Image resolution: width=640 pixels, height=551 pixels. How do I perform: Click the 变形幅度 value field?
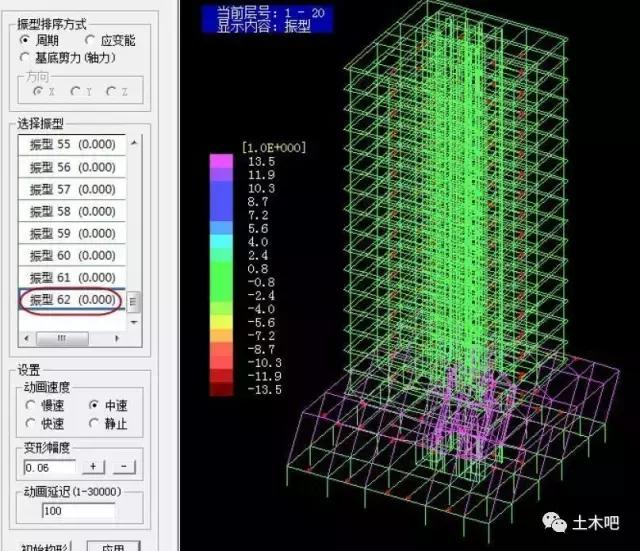[x=49, y=468]
